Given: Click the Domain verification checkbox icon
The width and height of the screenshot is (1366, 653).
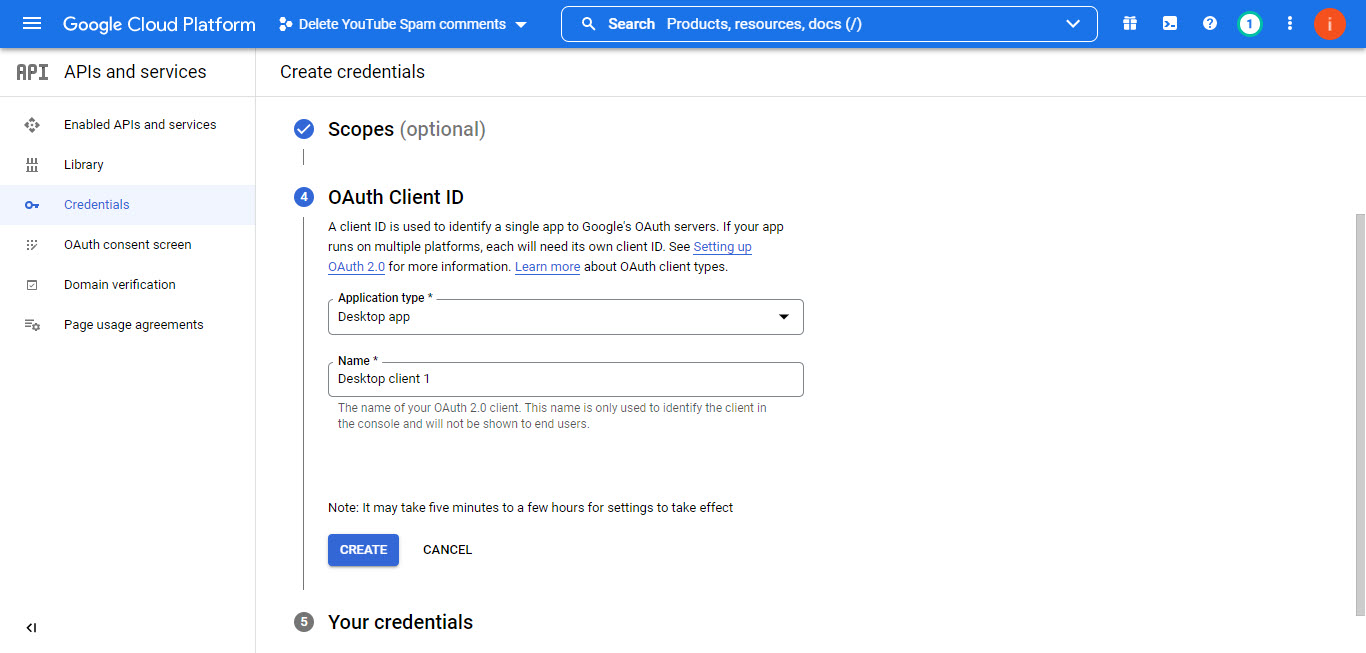Looking at the screenshot, I should (32, 285).
